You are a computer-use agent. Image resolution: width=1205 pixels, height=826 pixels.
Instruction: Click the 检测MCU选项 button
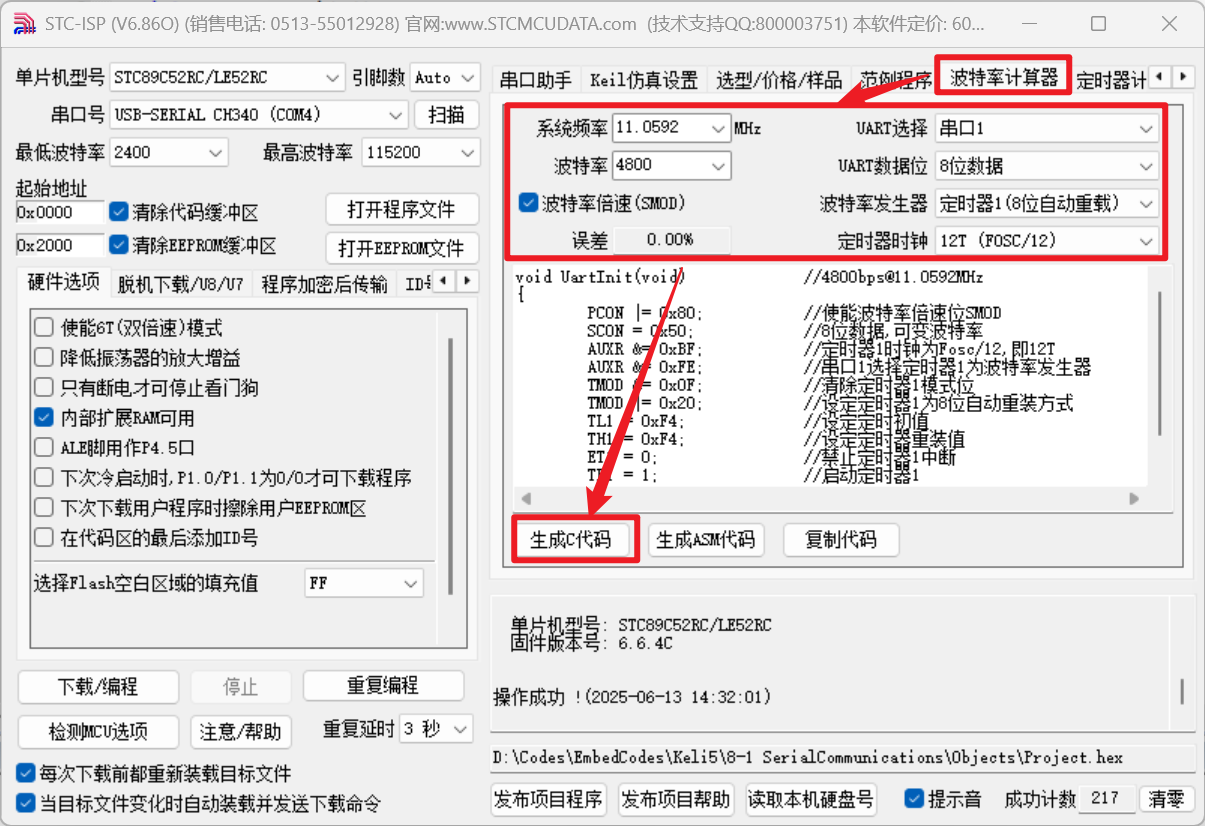click(98, 732)
